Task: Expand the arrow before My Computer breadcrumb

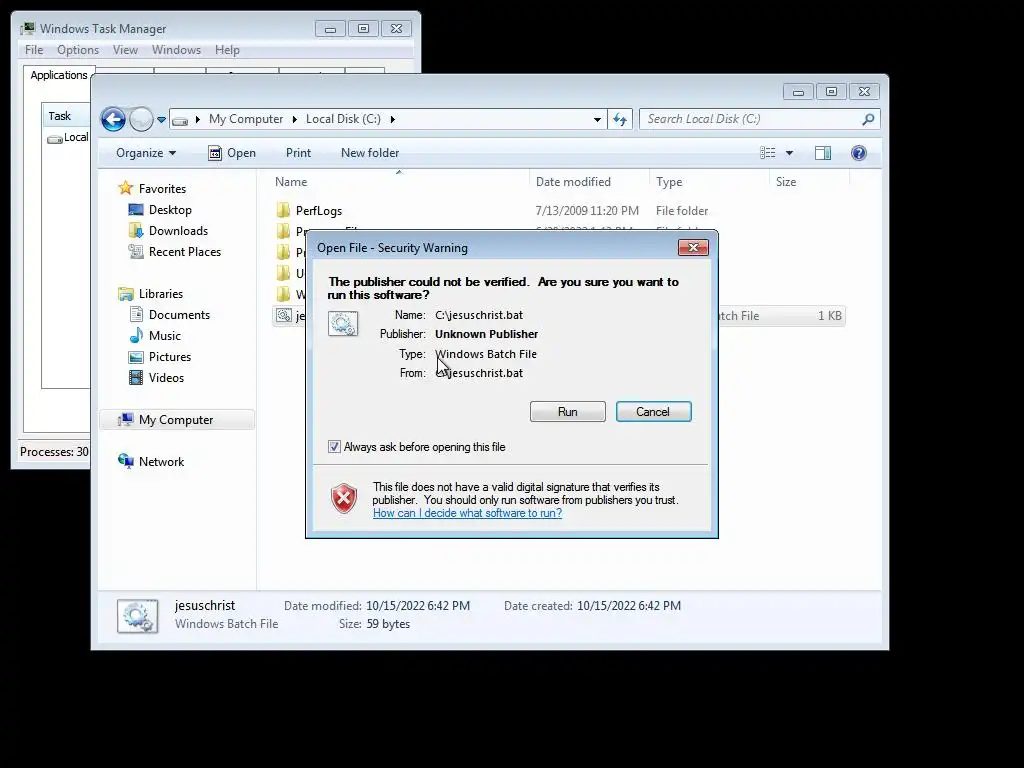Action: [x=197, y=120]
